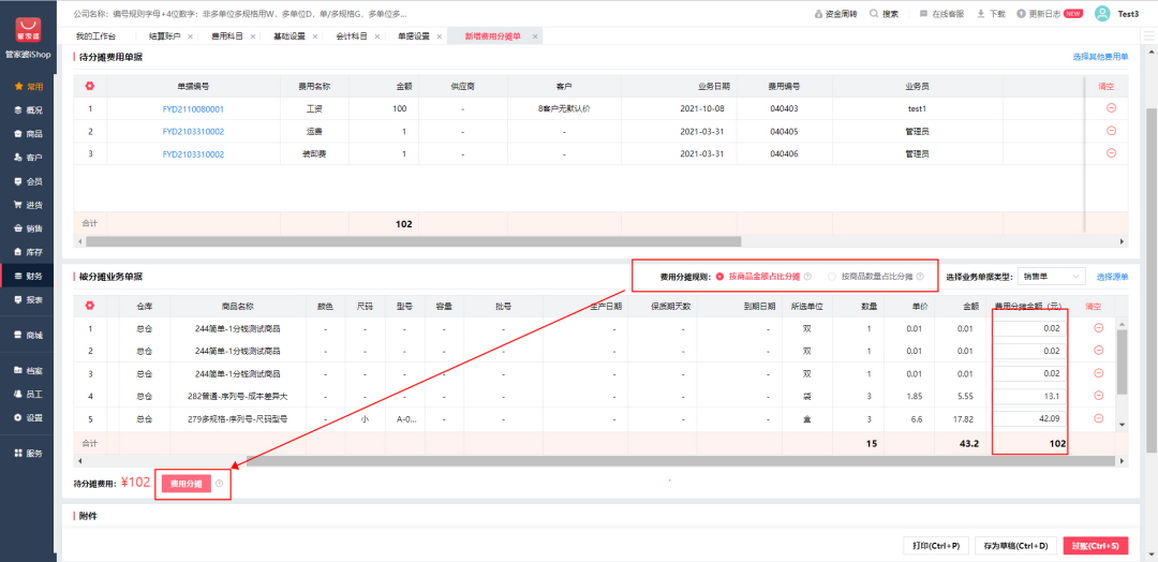Click the red 费用分摊 button
Screen dimensions: 1158x562
(x=183, y=484)
